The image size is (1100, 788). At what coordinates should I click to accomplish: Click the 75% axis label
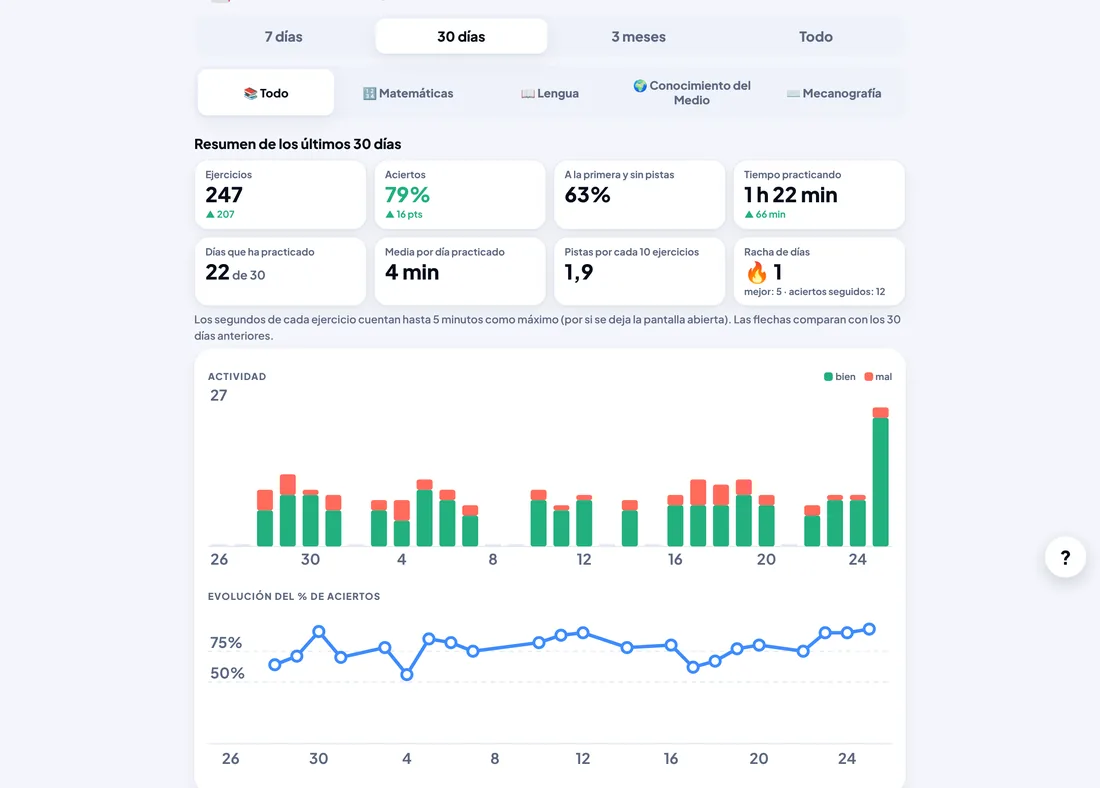pyautogui.click(x=226, y=643)
